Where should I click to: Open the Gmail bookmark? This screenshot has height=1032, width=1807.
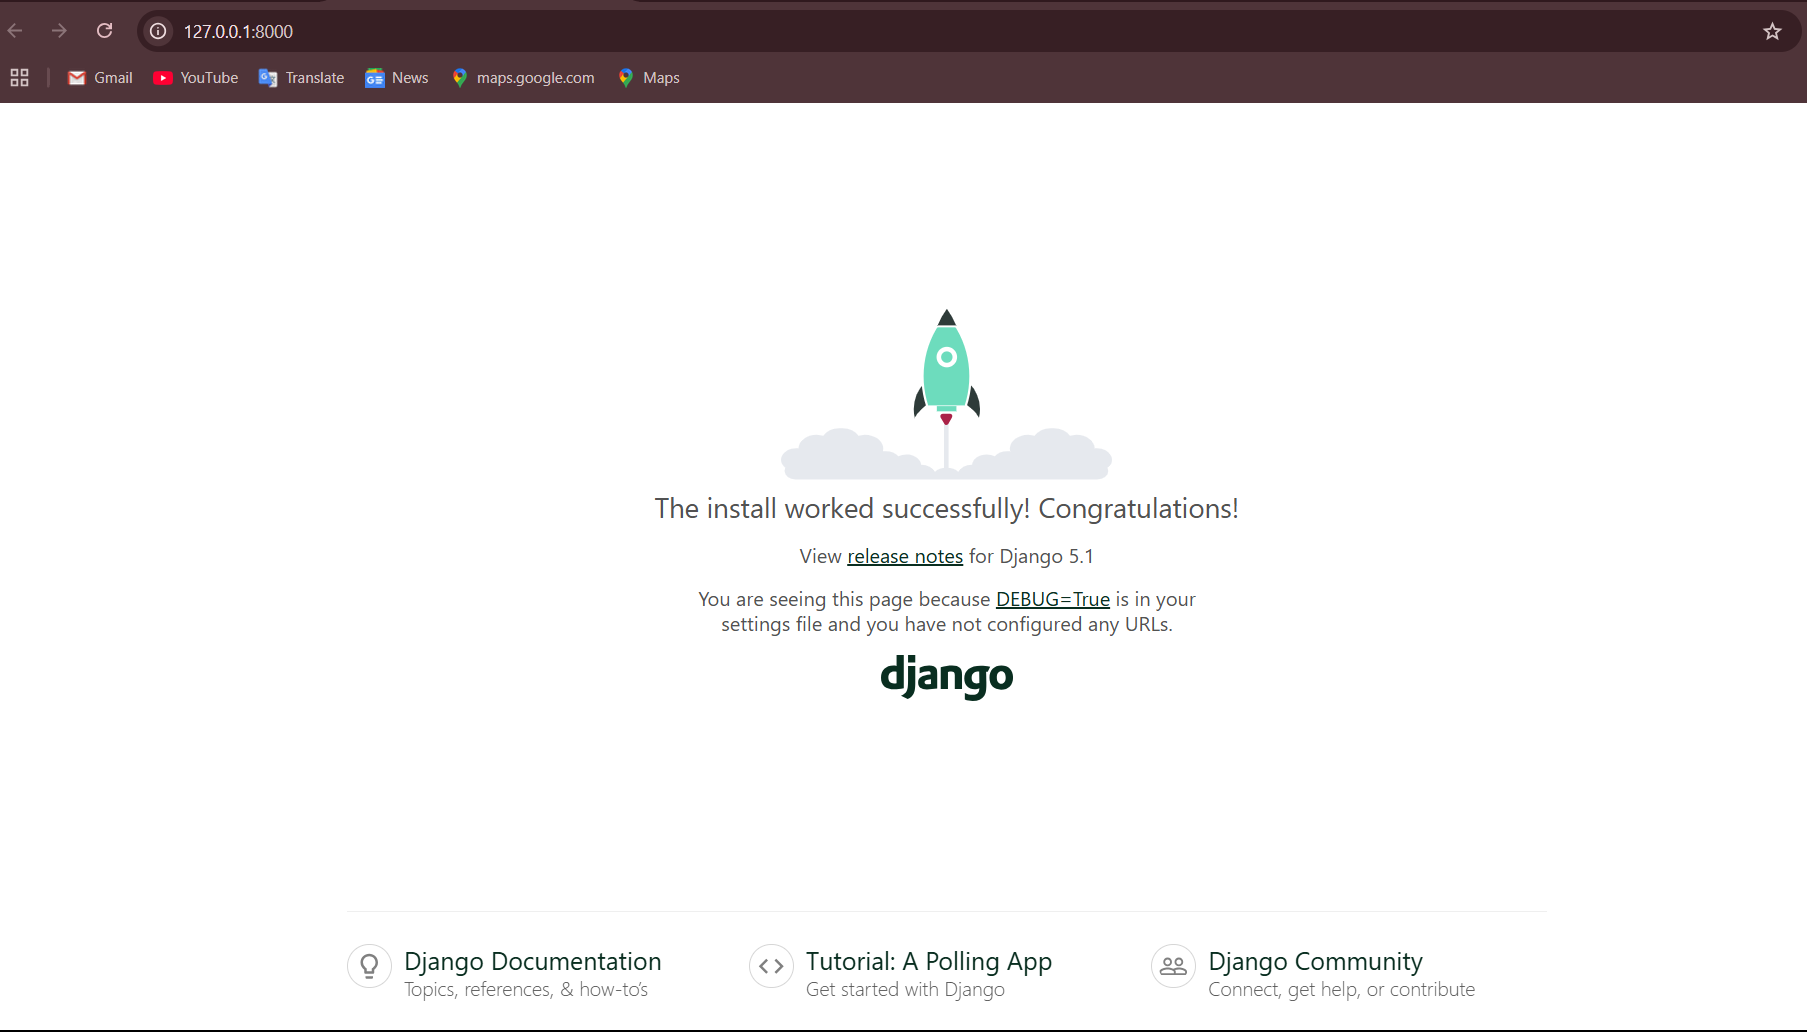click(x=100, y=78)
